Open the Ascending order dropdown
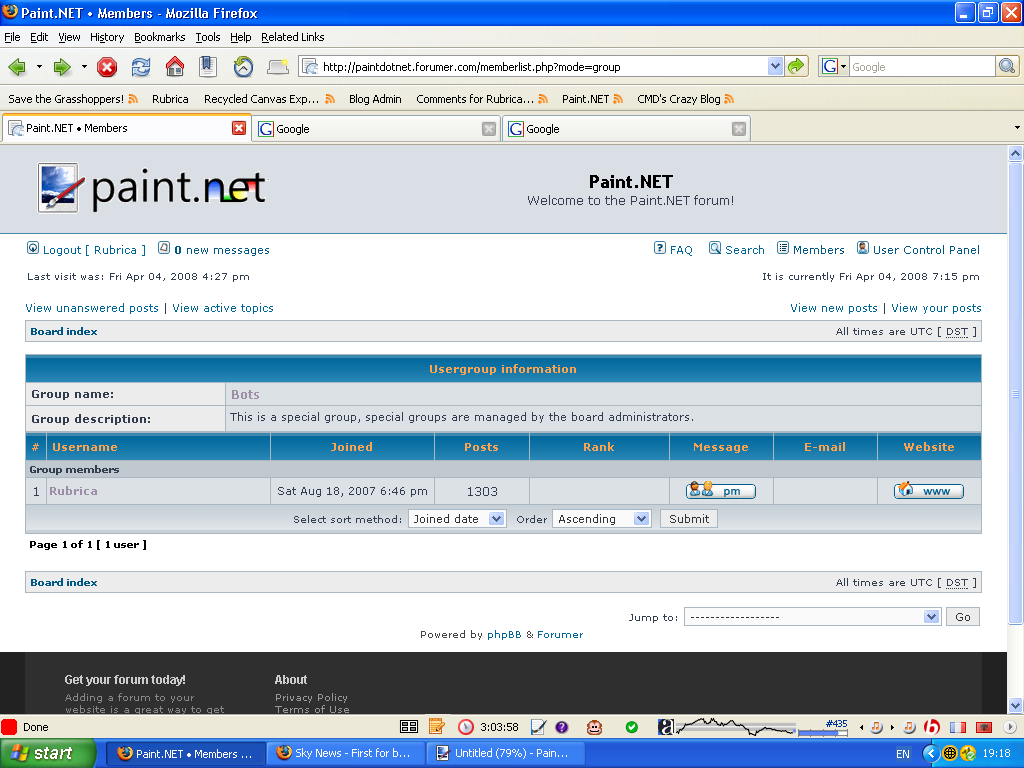The image size is (1024, 768). coord(641,519)
